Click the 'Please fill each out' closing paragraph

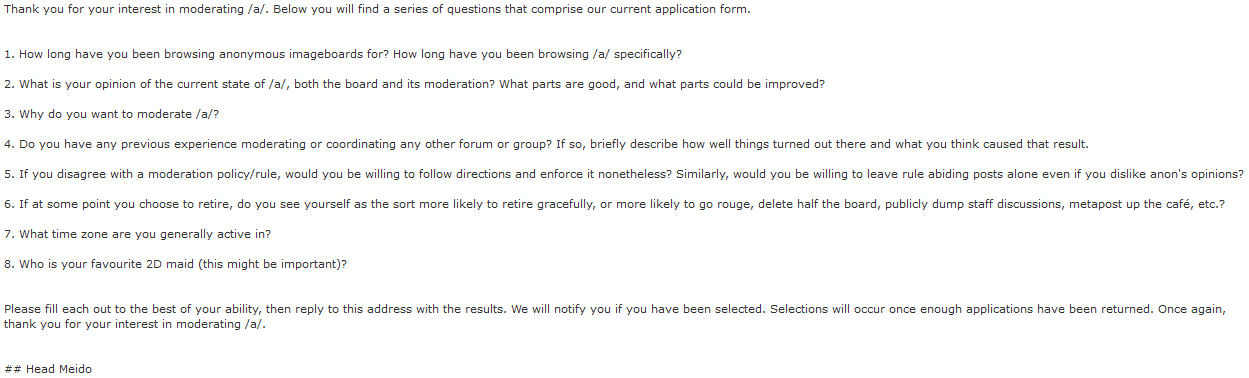[615, 317]
